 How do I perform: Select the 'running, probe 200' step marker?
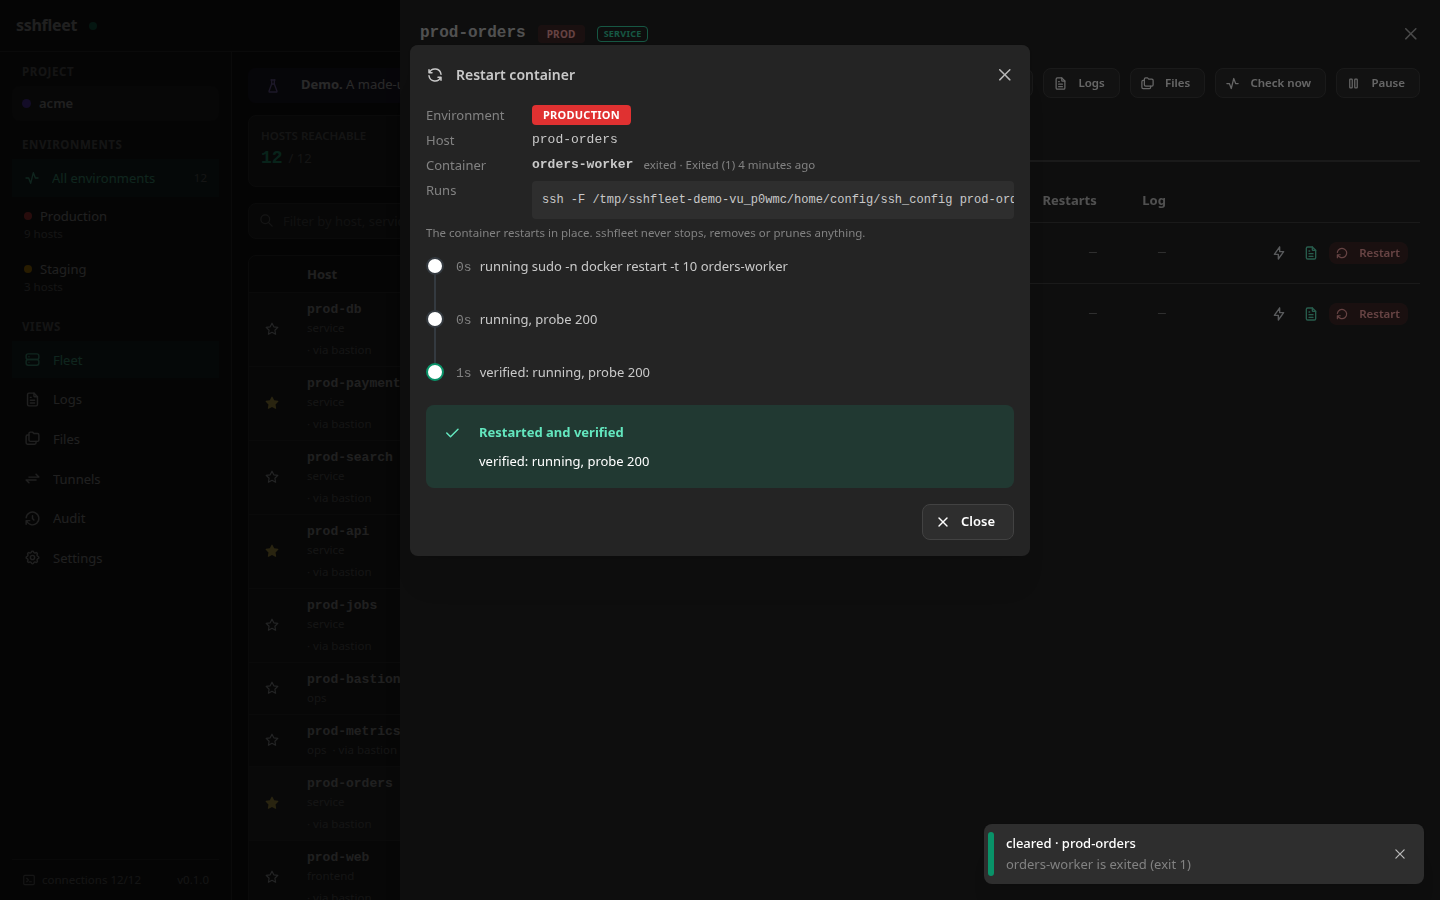coord(435,319)
